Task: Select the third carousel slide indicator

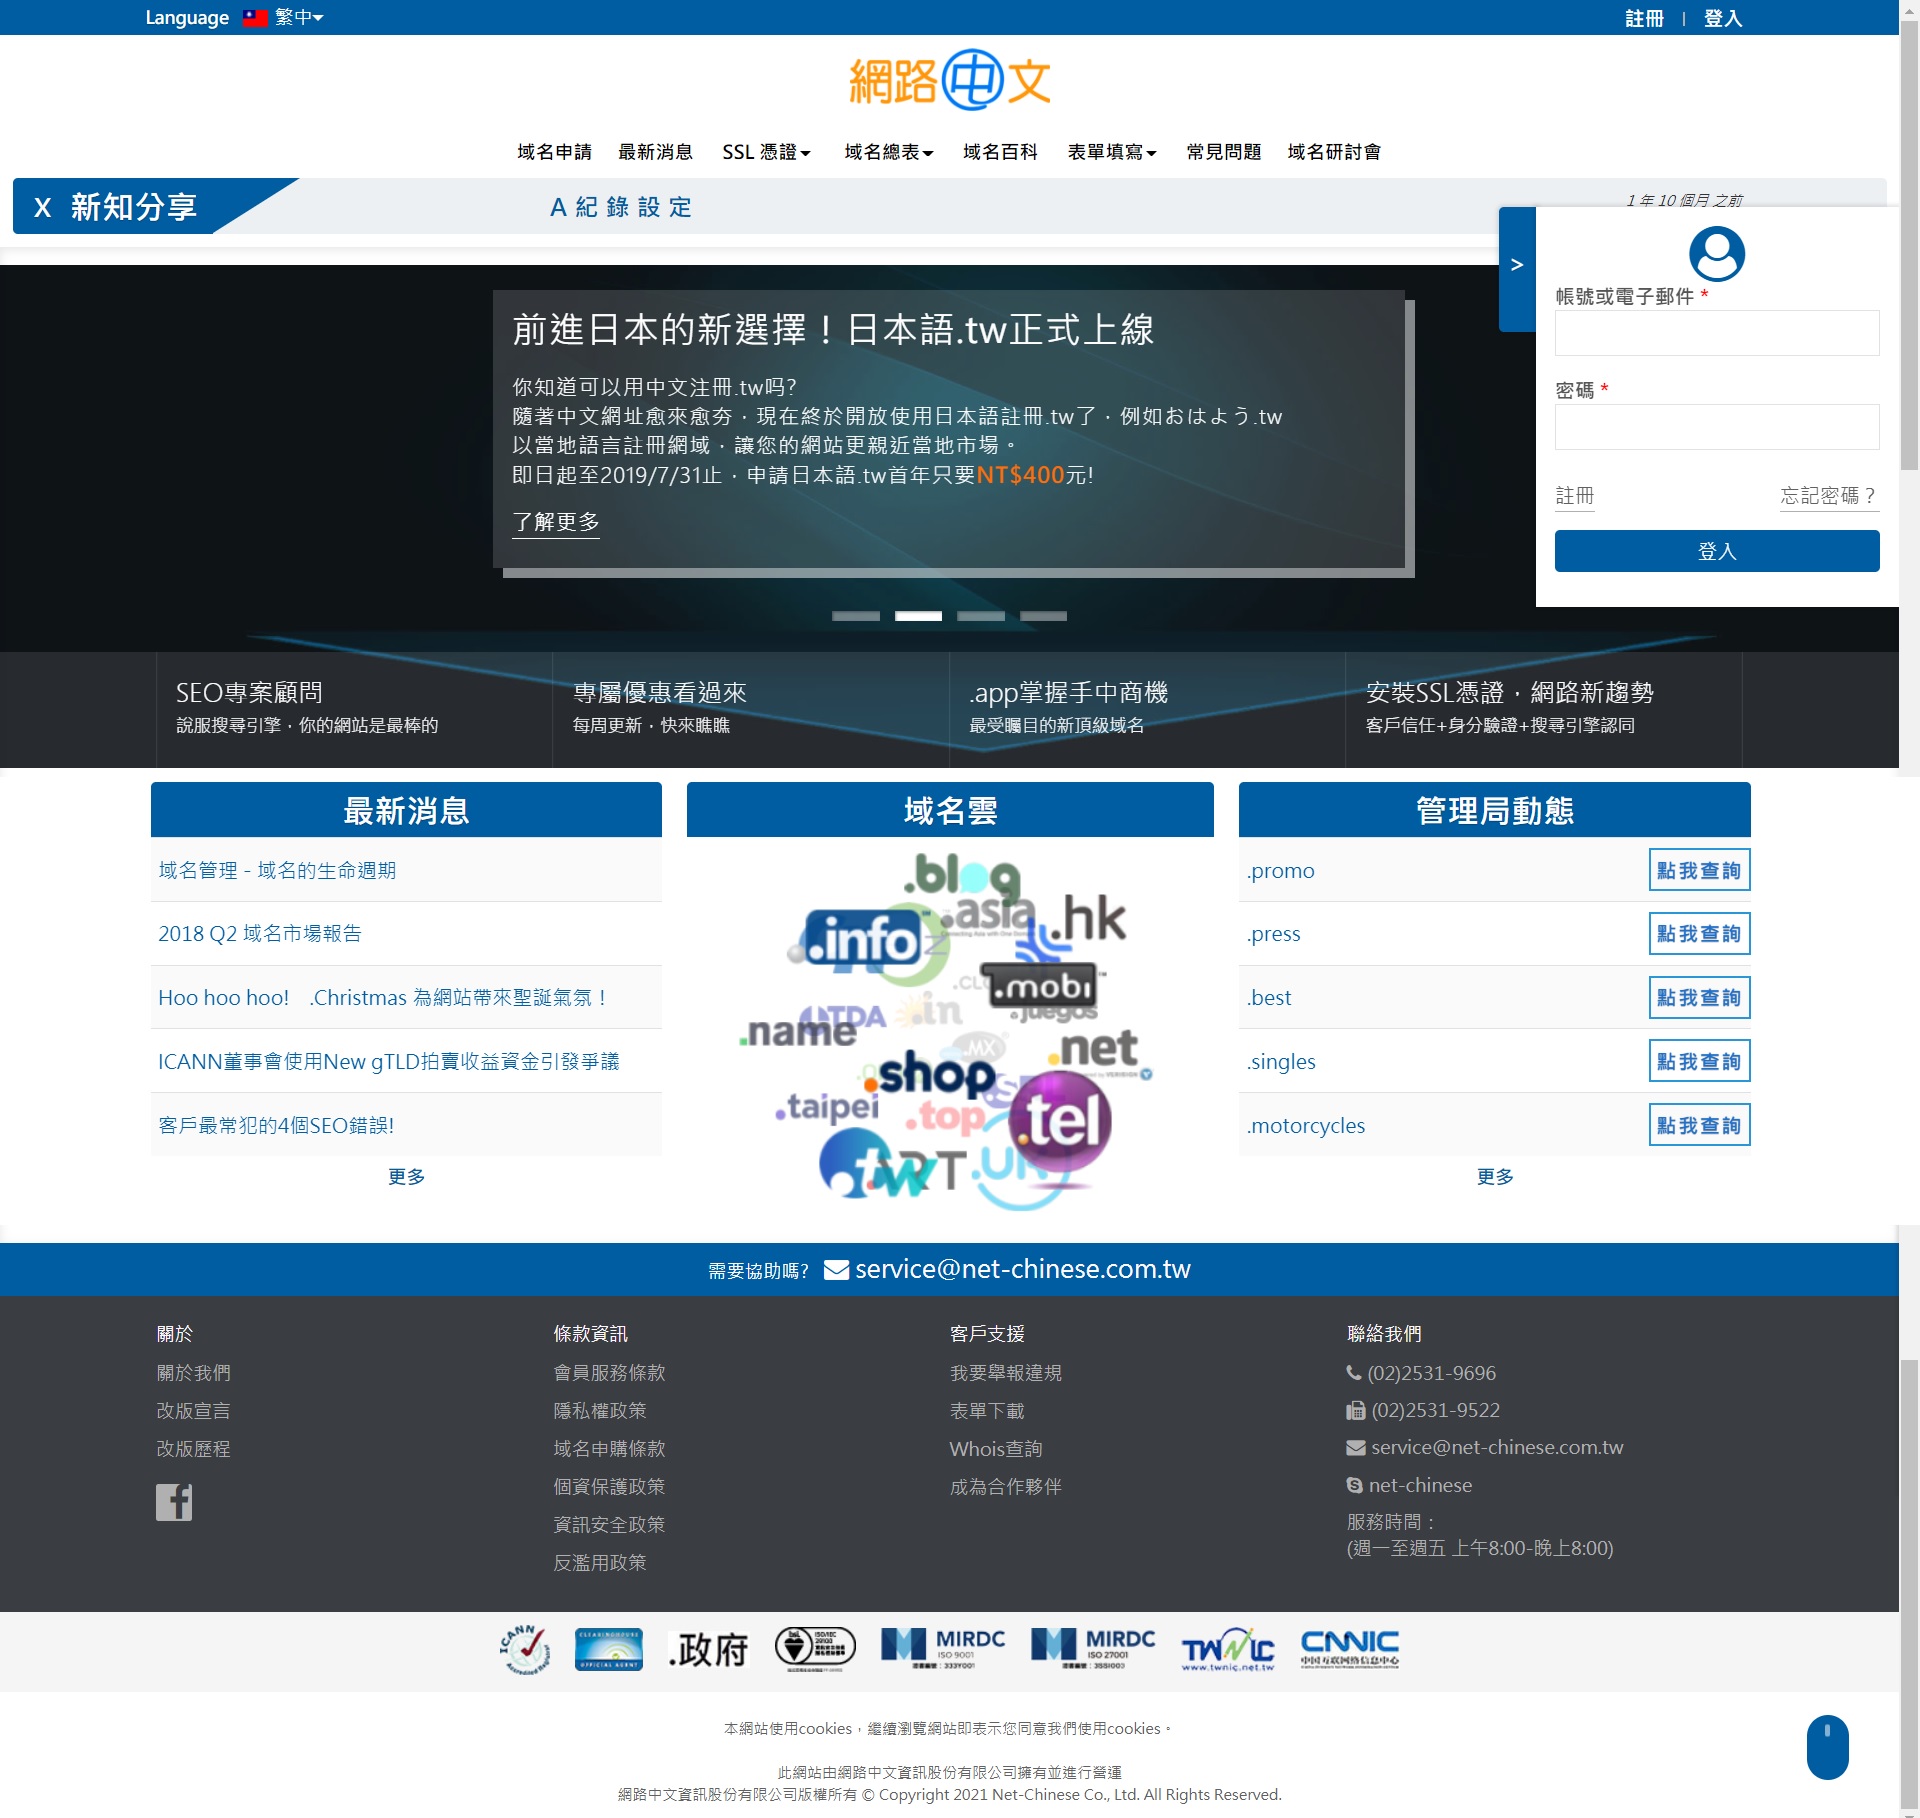Action: pos(980,616)
